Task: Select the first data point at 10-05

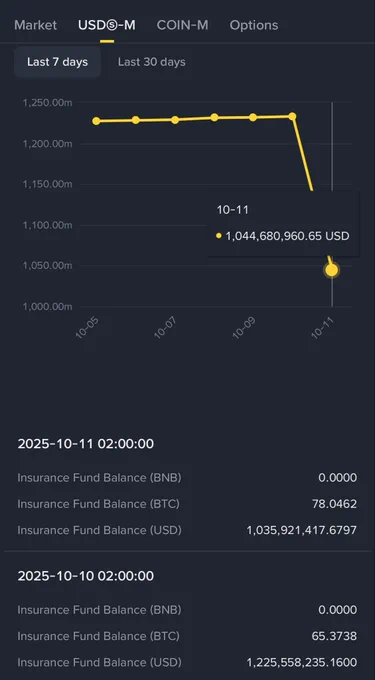Action: 96,121
